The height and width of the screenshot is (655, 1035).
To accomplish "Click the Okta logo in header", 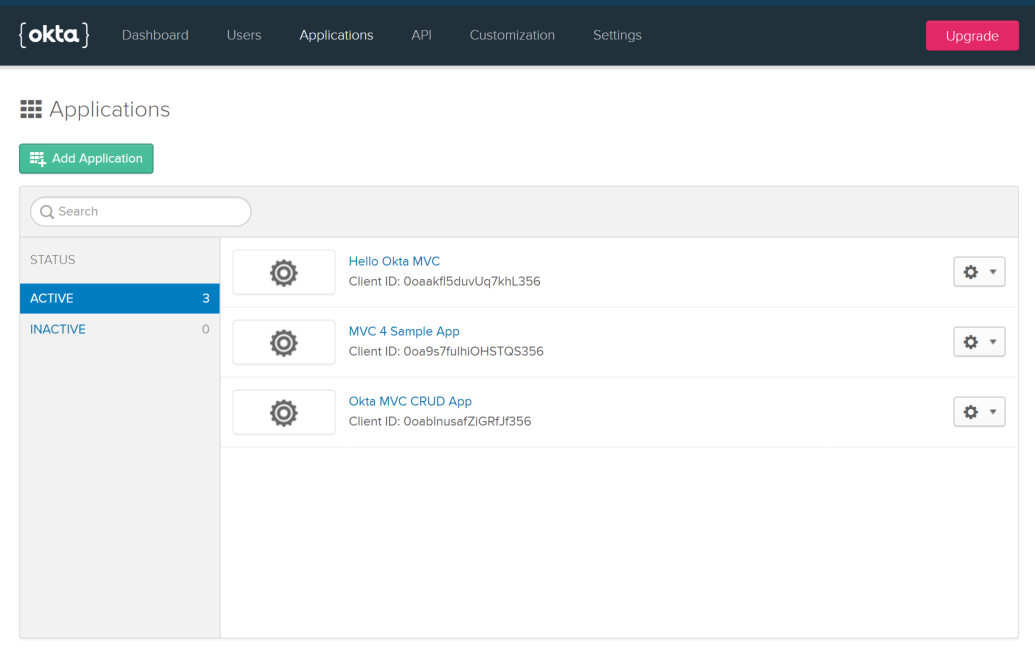I will [54, 35].
